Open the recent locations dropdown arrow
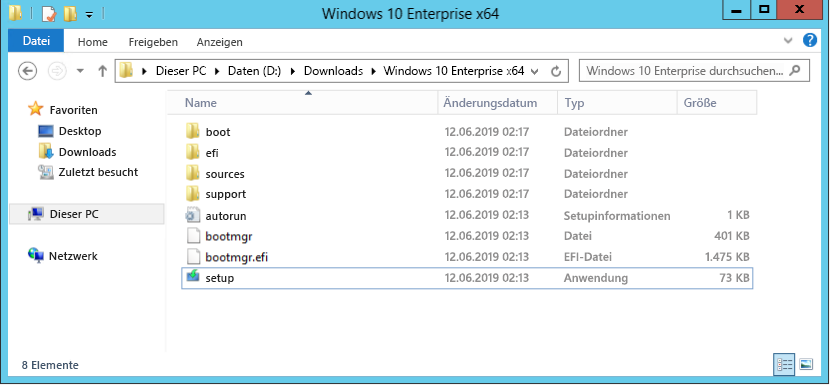 80,71
